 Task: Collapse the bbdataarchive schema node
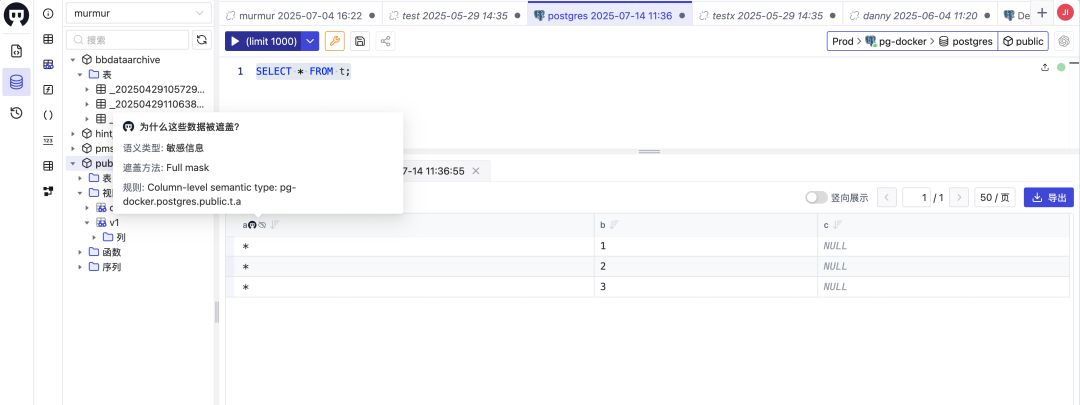click(73, 60)
